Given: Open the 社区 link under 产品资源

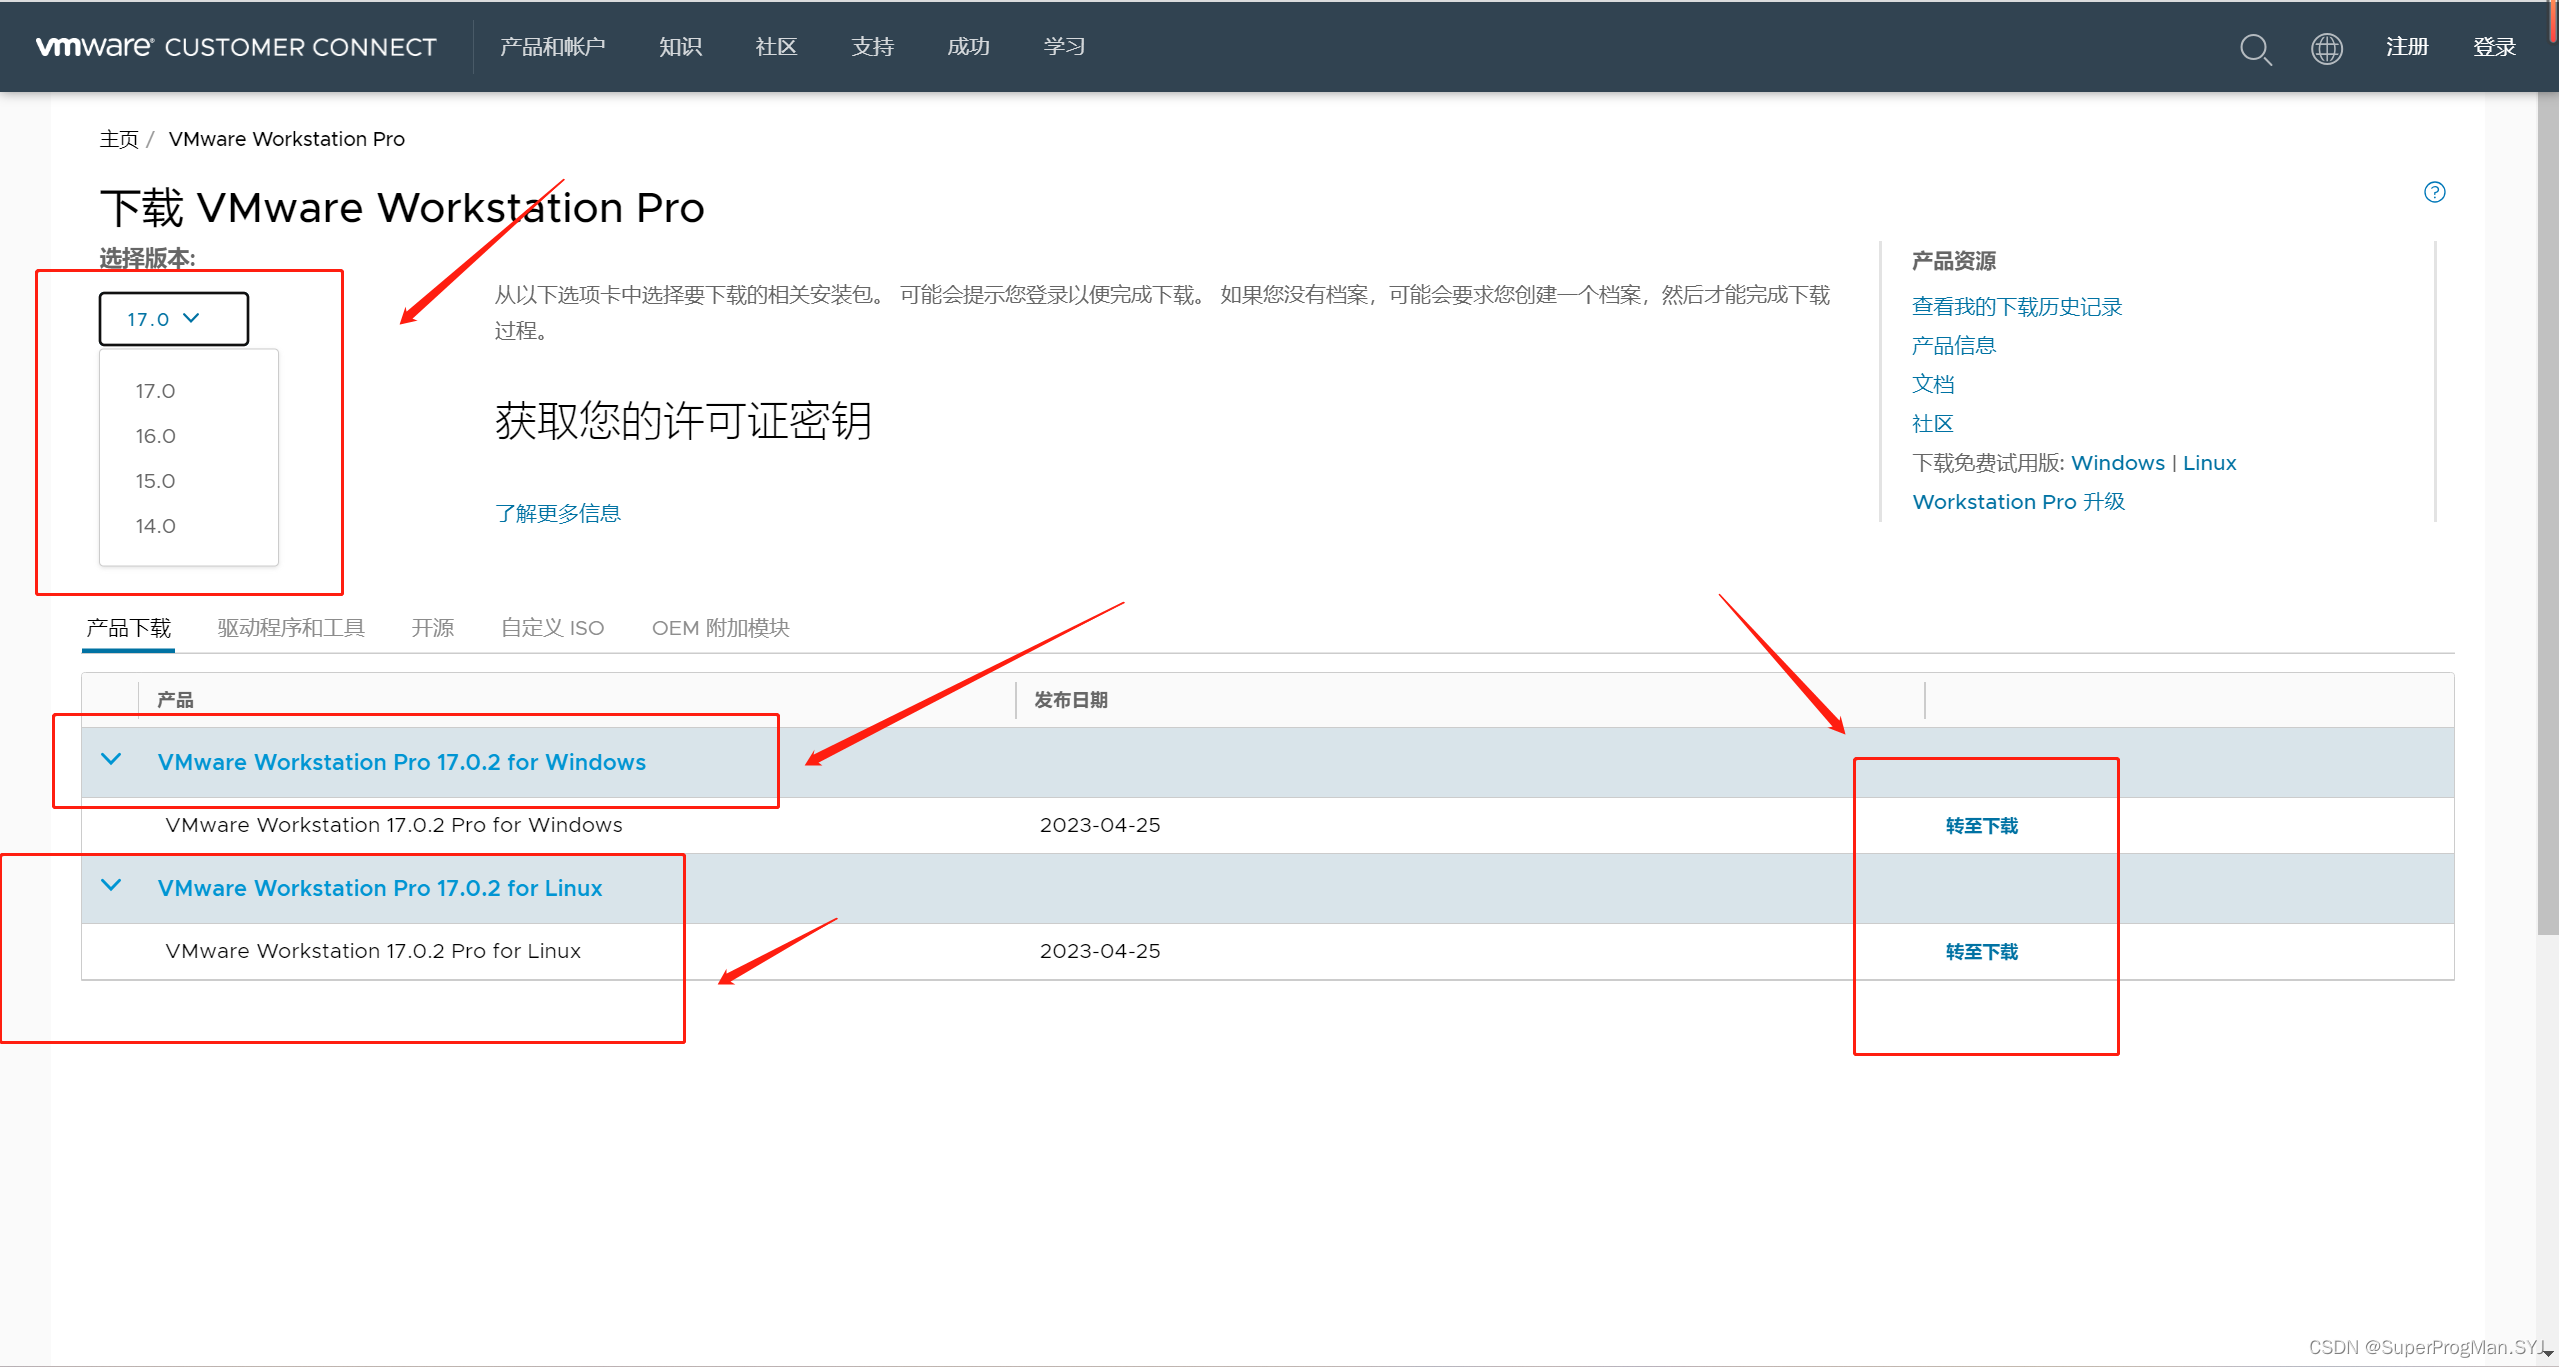Looking at the screenshot, I should [x=1933, y=424].
